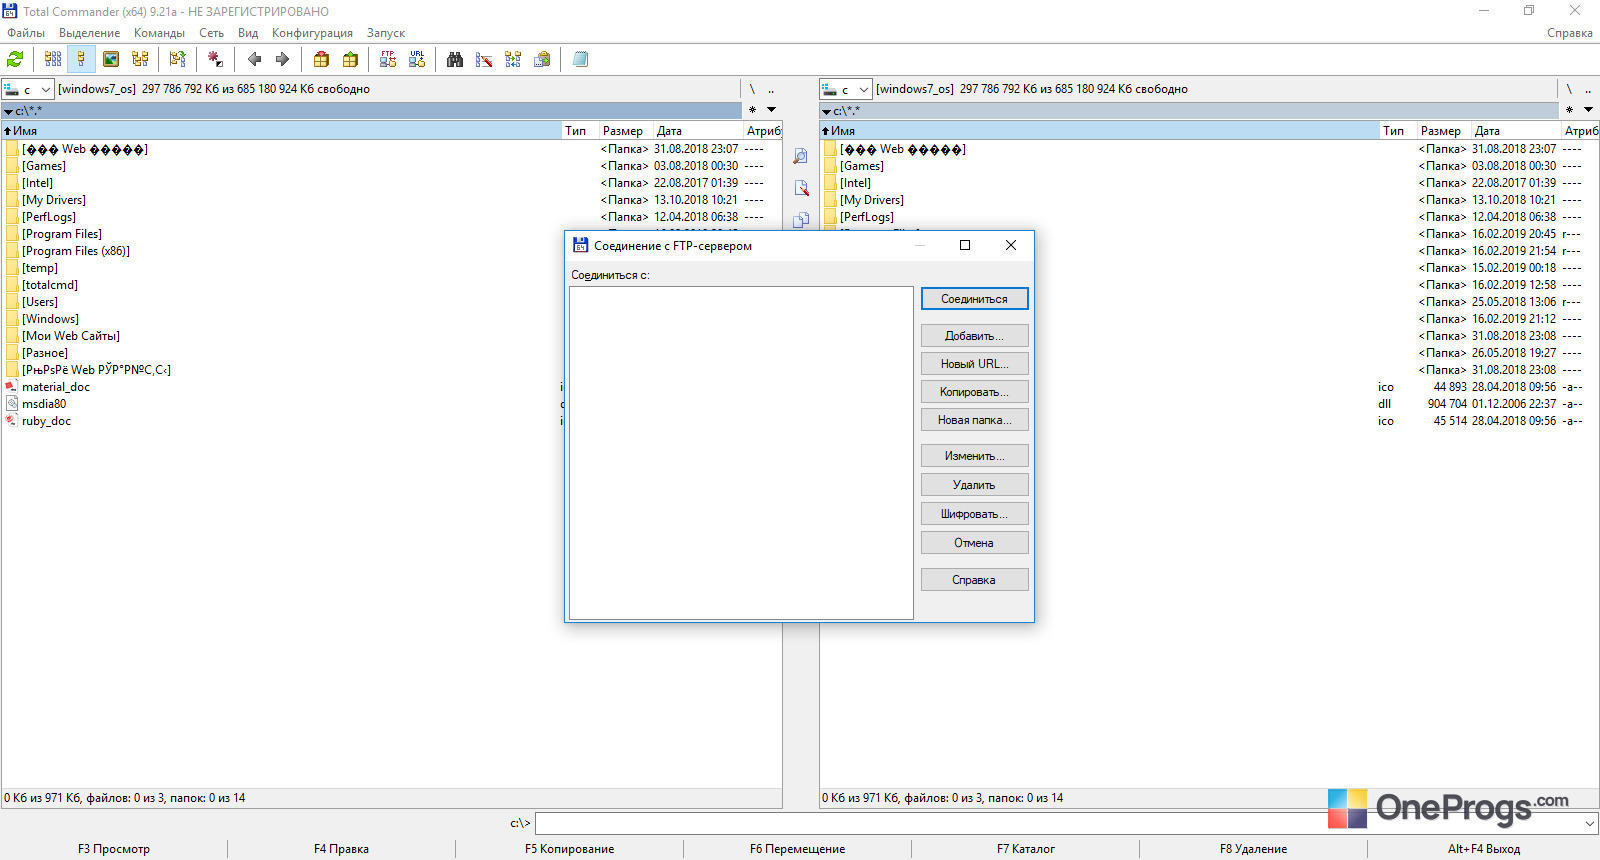Click Copy names to clipboard icon
The width and height of the screenshot is (1600, 860).
tap(542, 59)
